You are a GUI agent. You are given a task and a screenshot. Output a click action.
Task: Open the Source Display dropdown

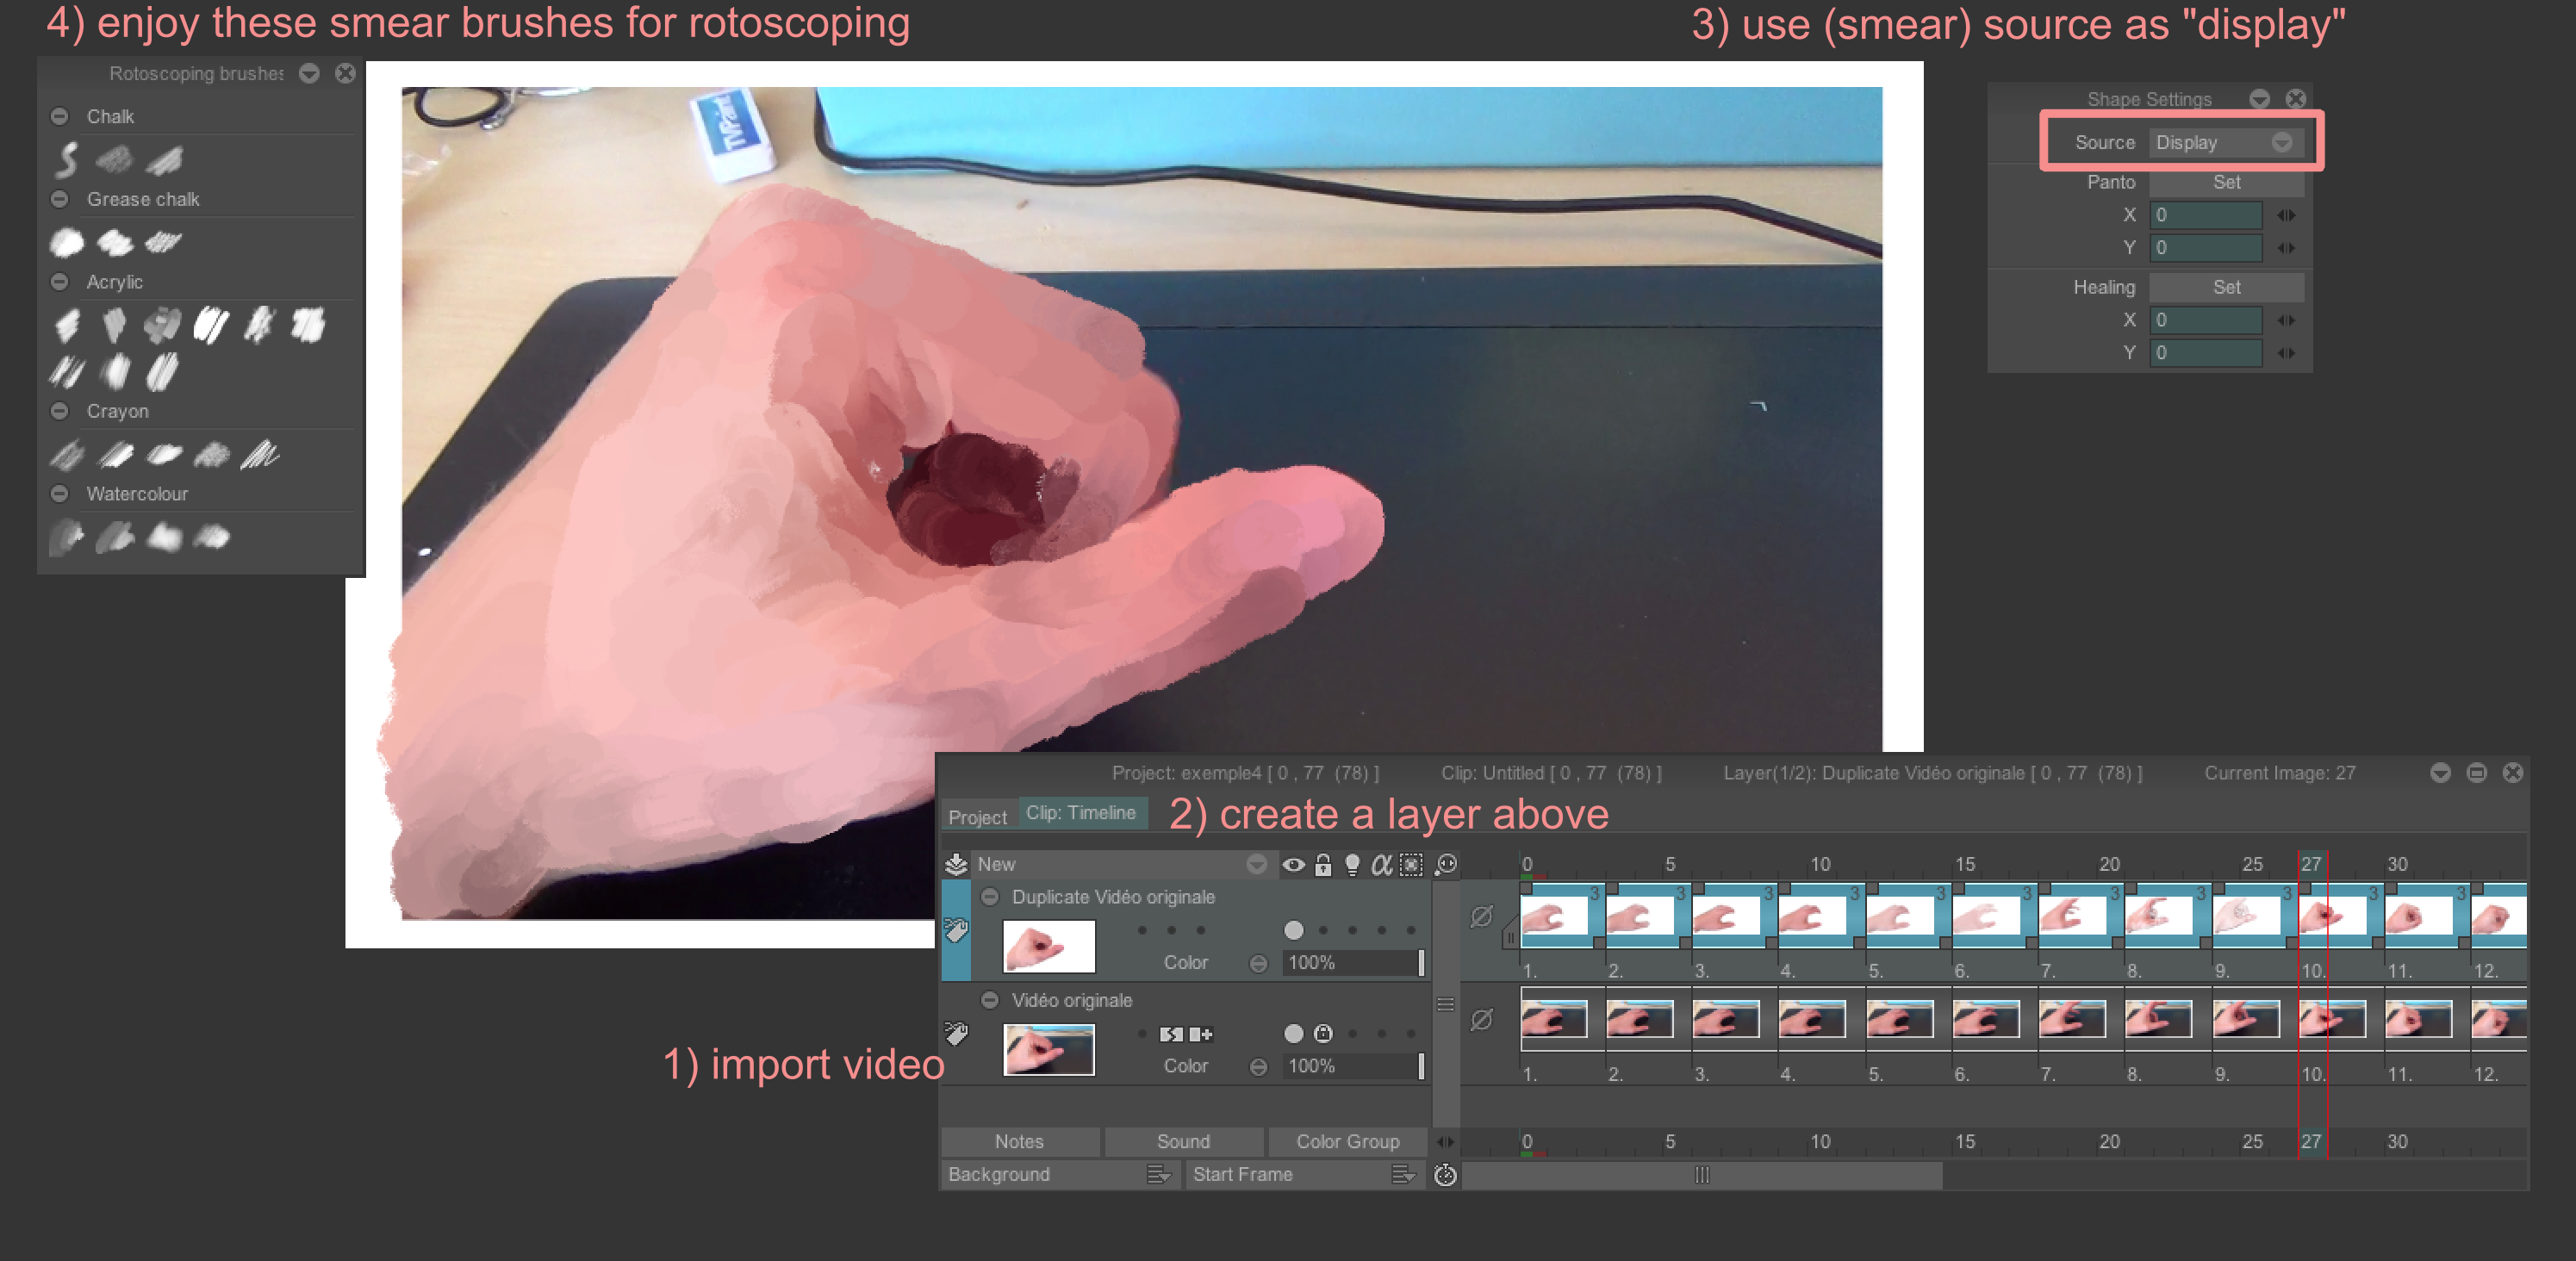[x=2226, y=142]
